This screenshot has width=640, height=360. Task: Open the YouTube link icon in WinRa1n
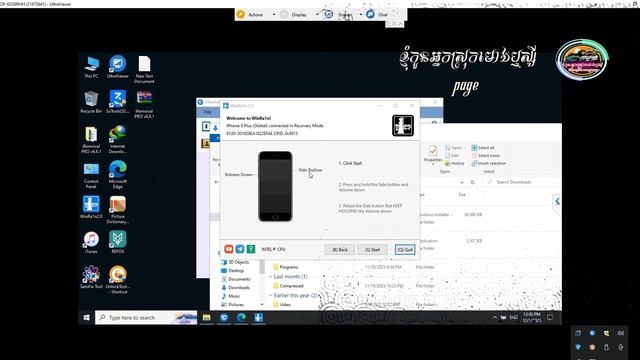[229, 249]
